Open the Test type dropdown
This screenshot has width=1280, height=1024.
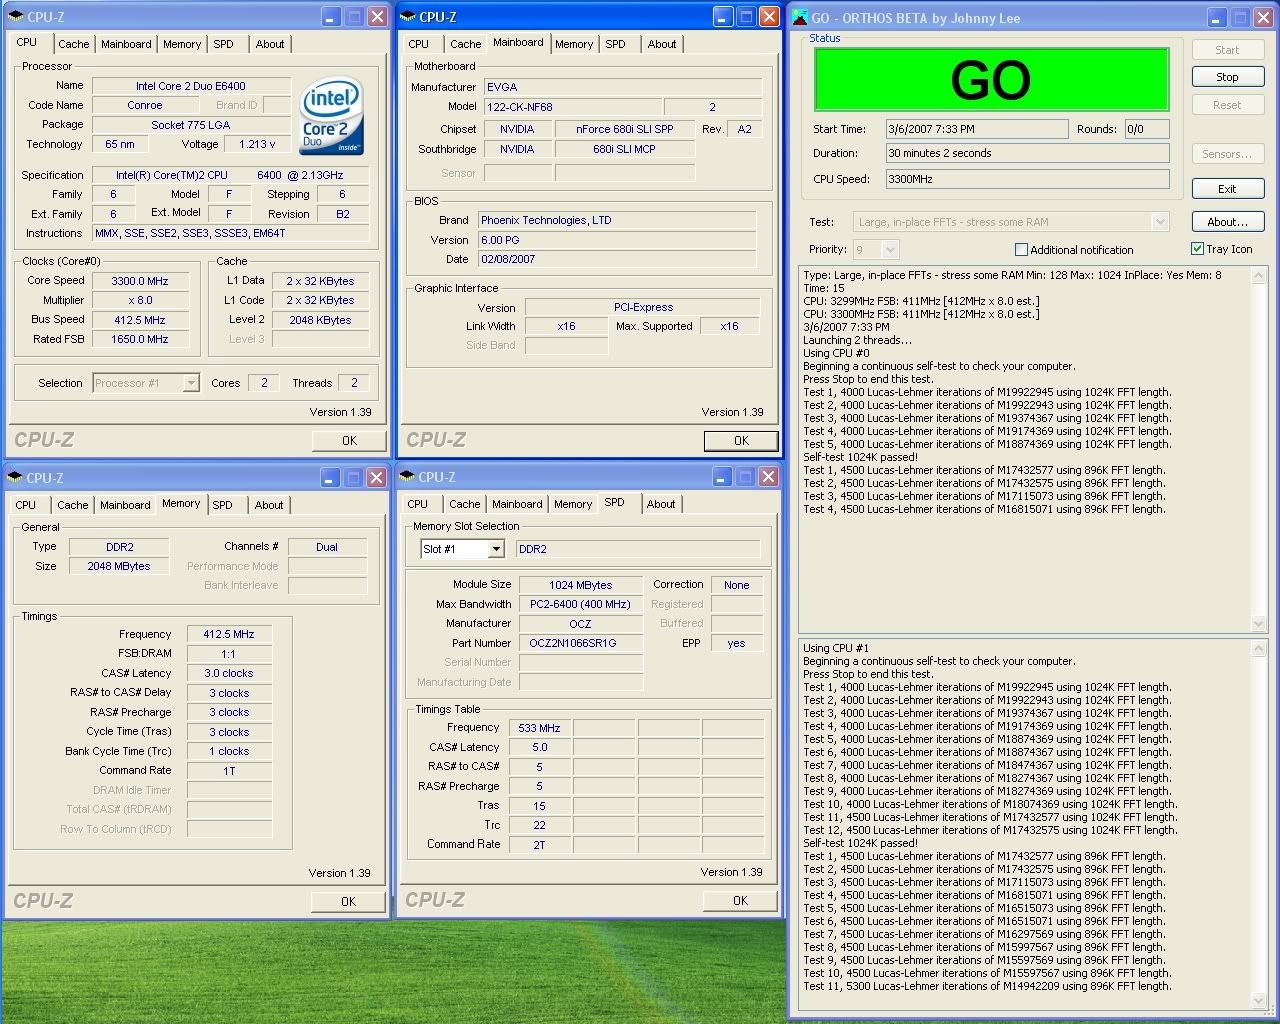pos(1160,222)
